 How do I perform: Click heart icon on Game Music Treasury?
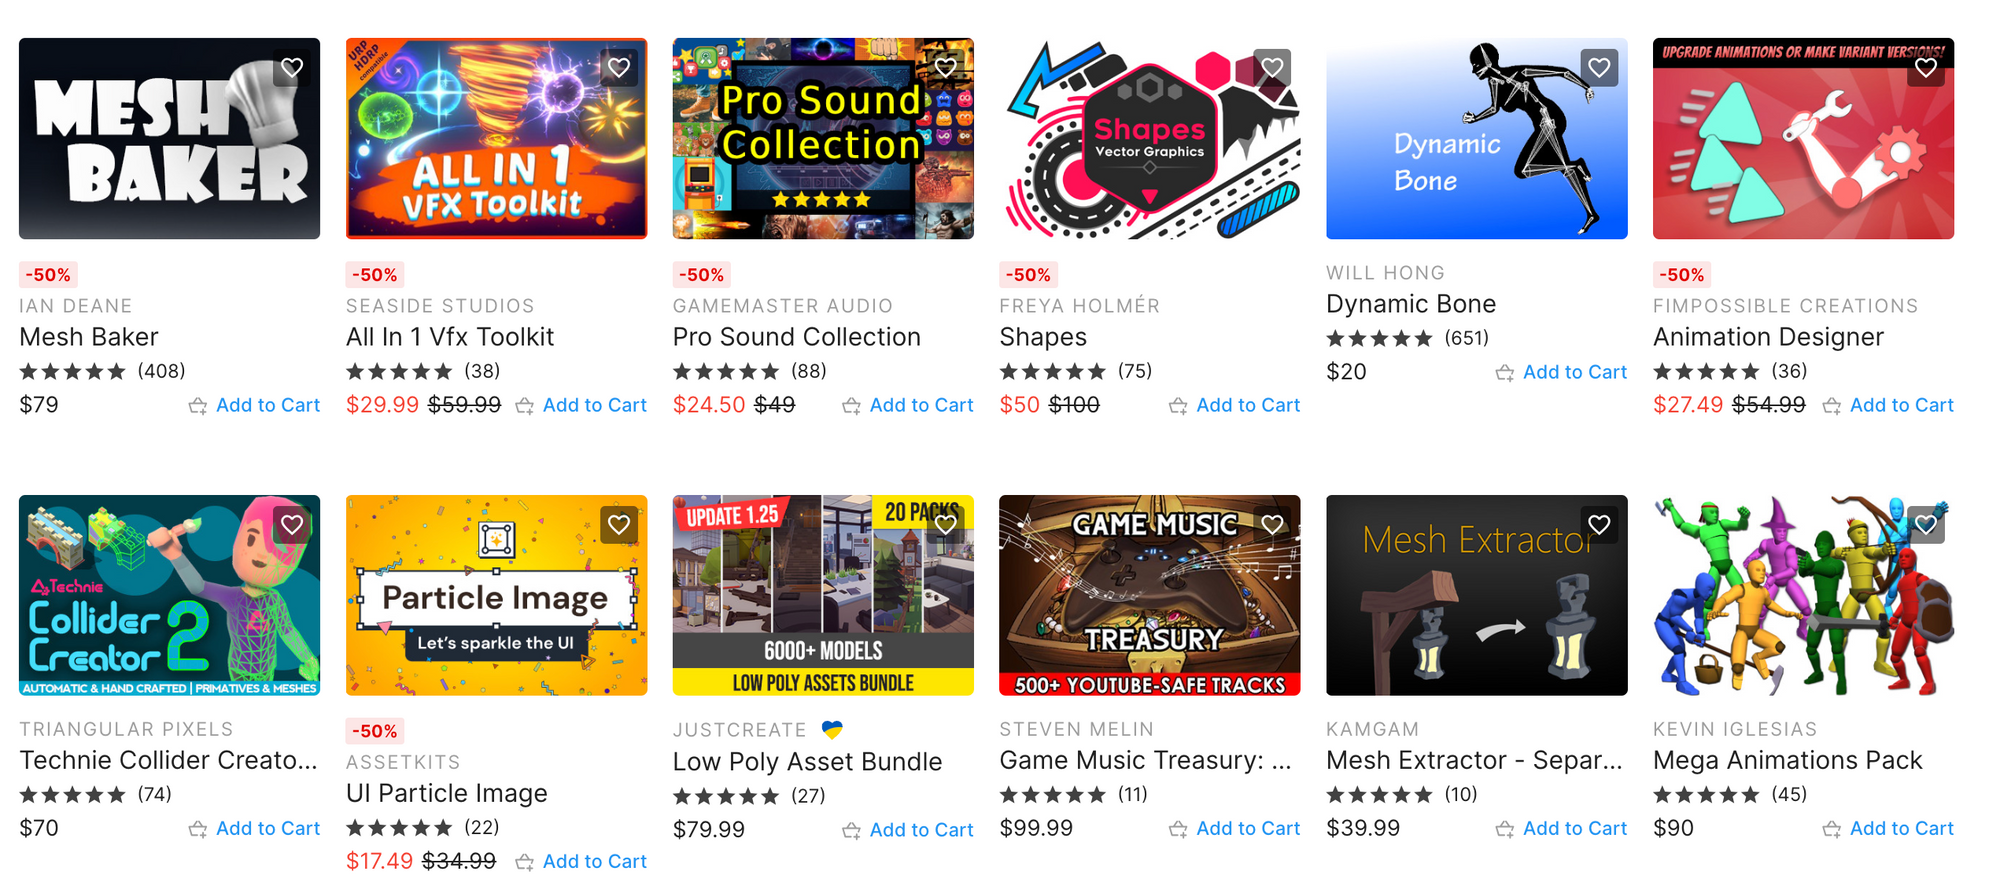(1272, 525)
